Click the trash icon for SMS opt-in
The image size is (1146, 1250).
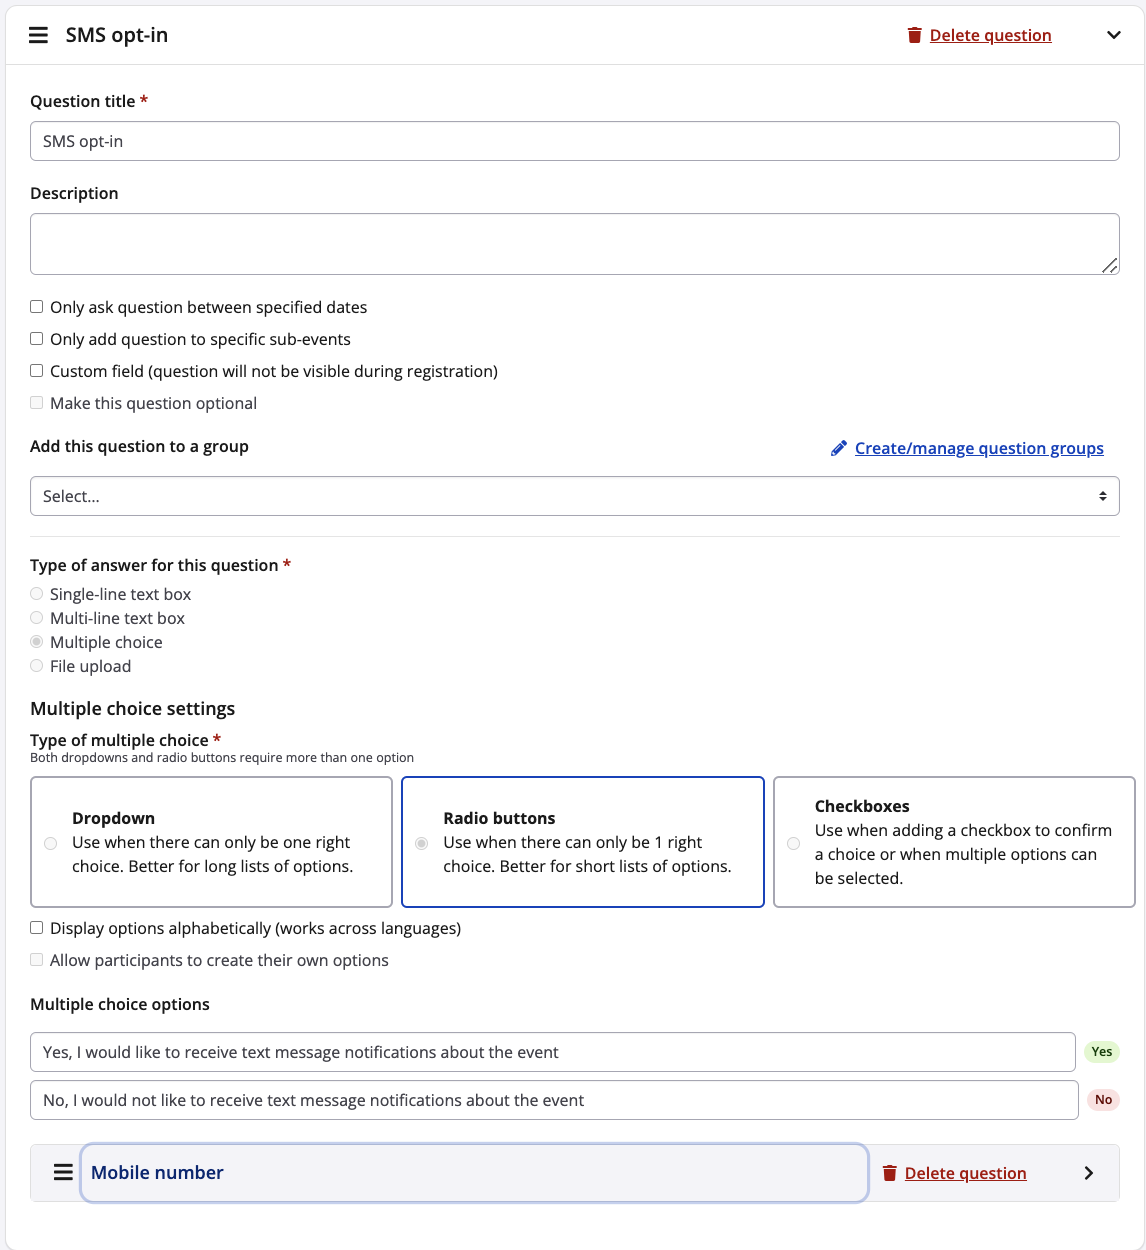[914, 35]
